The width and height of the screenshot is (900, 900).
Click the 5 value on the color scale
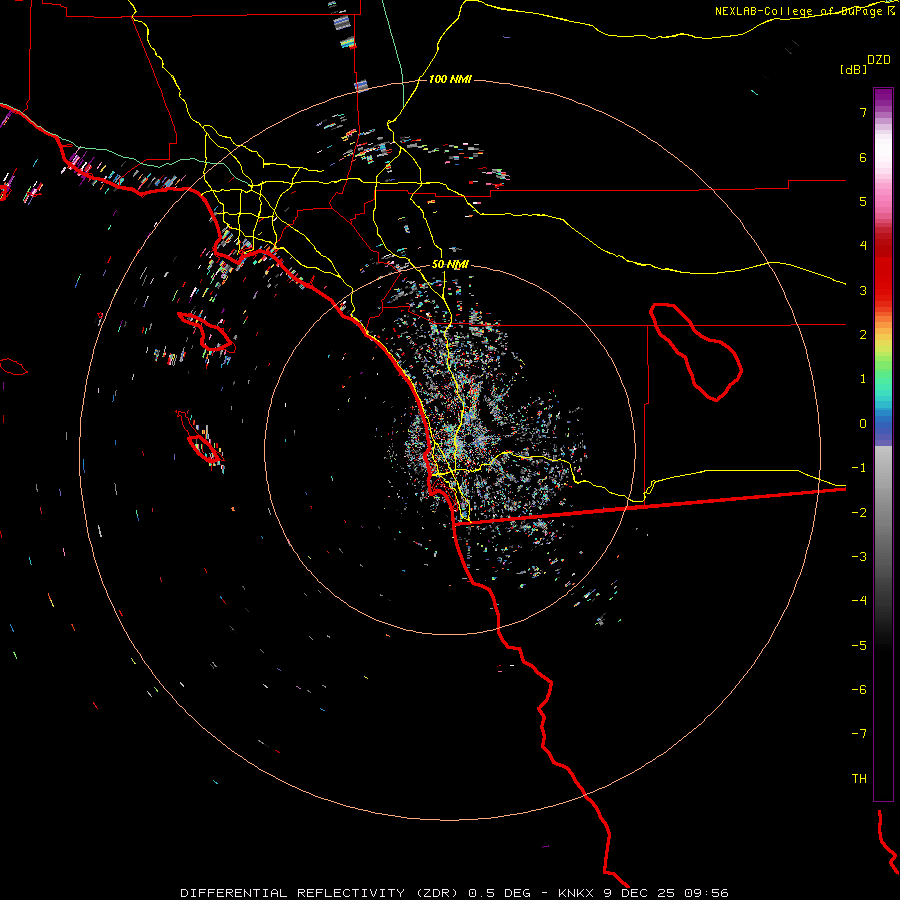[x=863, y=201]
